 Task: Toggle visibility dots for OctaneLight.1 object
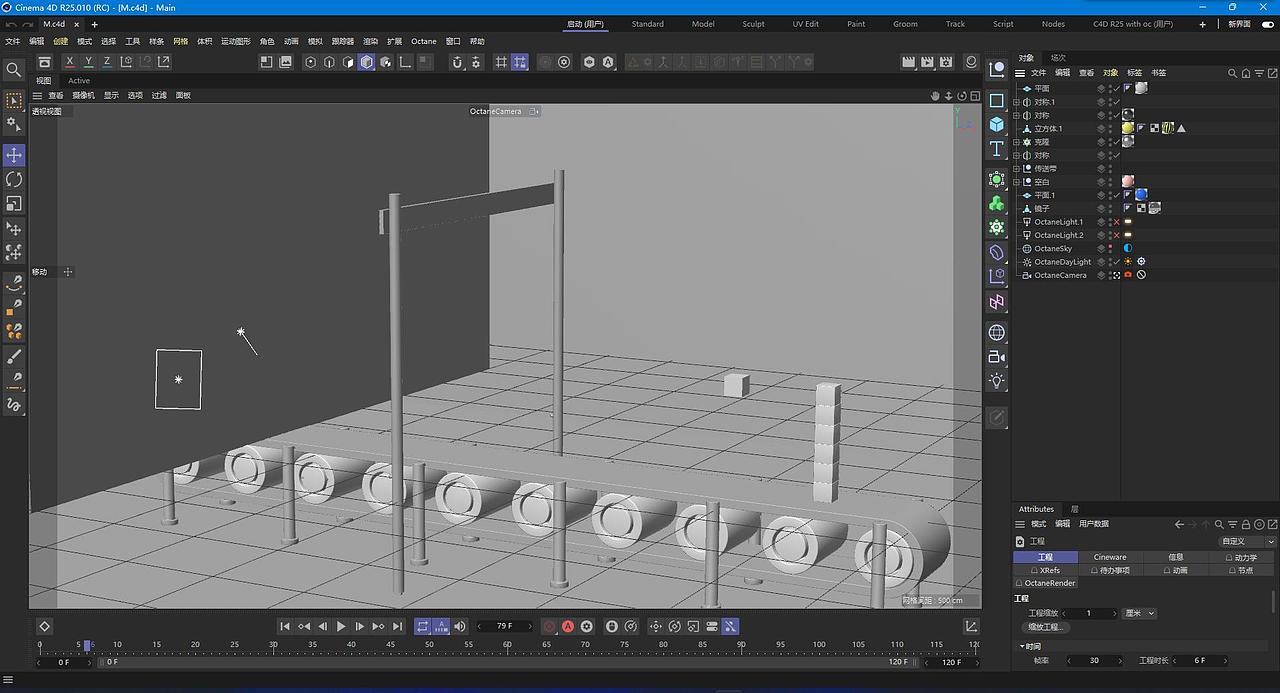tap(1110, 222)
